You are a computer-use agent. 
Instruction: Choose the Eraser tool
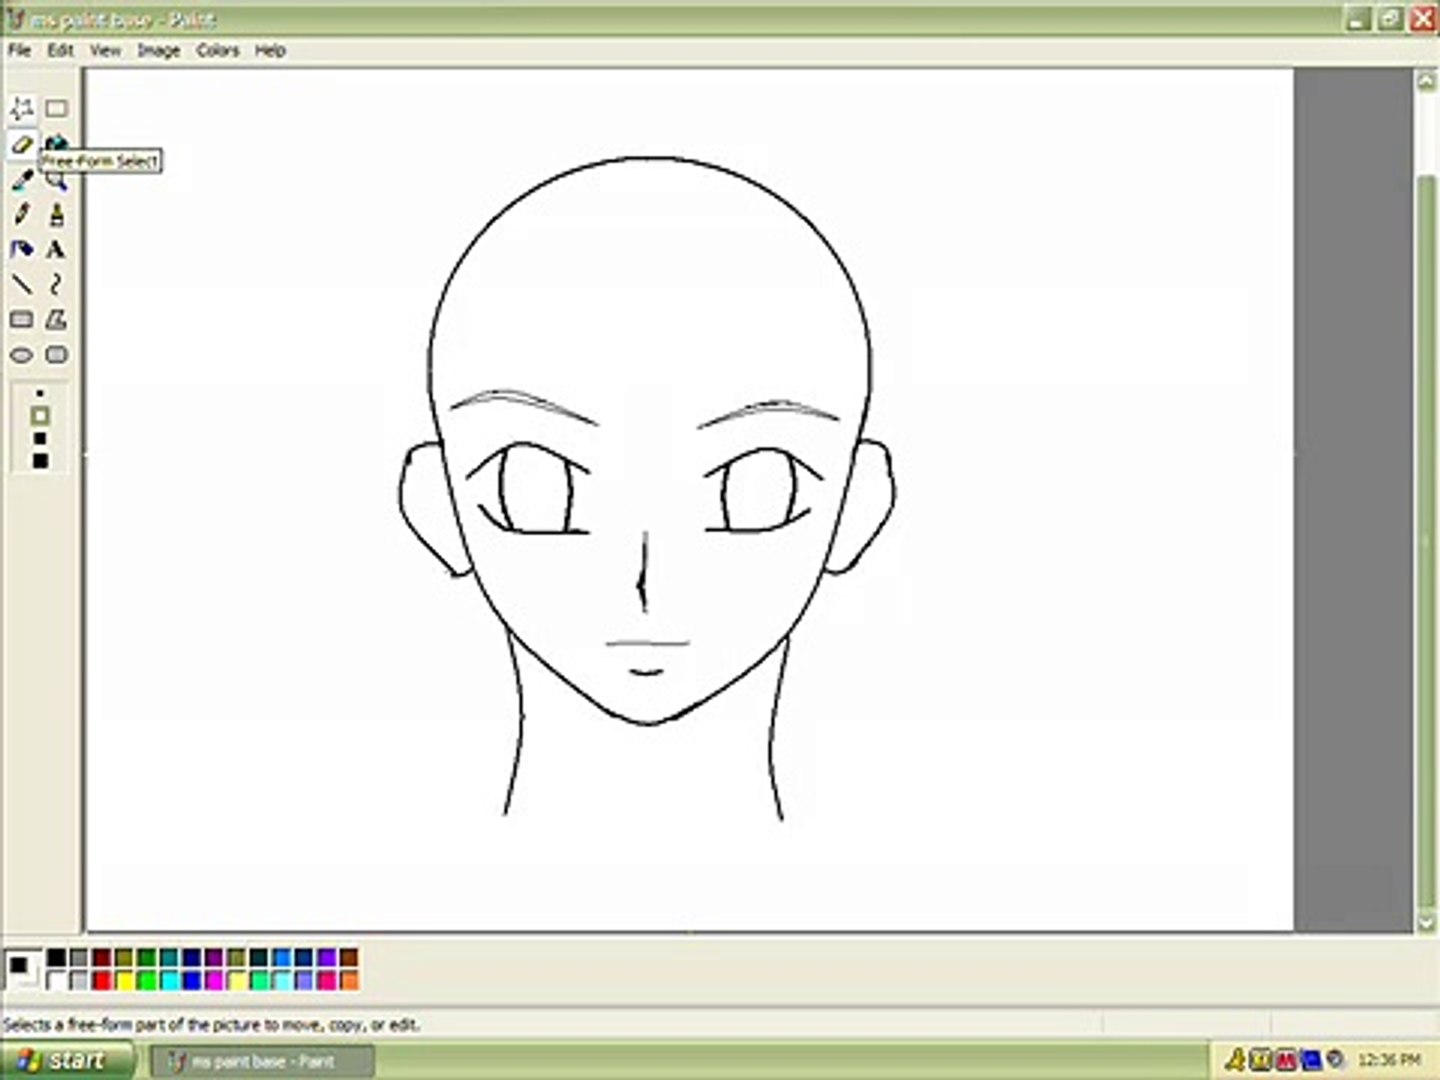pos(22,144)
